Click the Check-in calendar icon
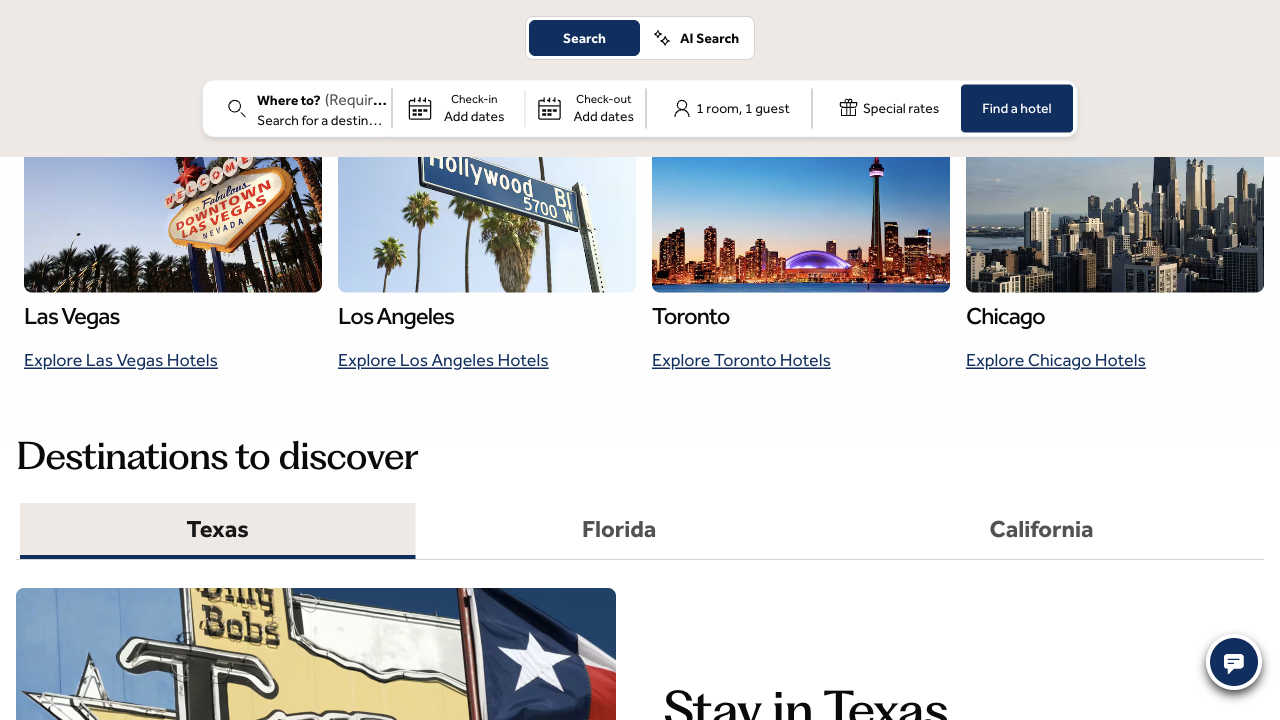Viewport: 1280px width, 720px height. pyautogui.click(x=420, y=109)
